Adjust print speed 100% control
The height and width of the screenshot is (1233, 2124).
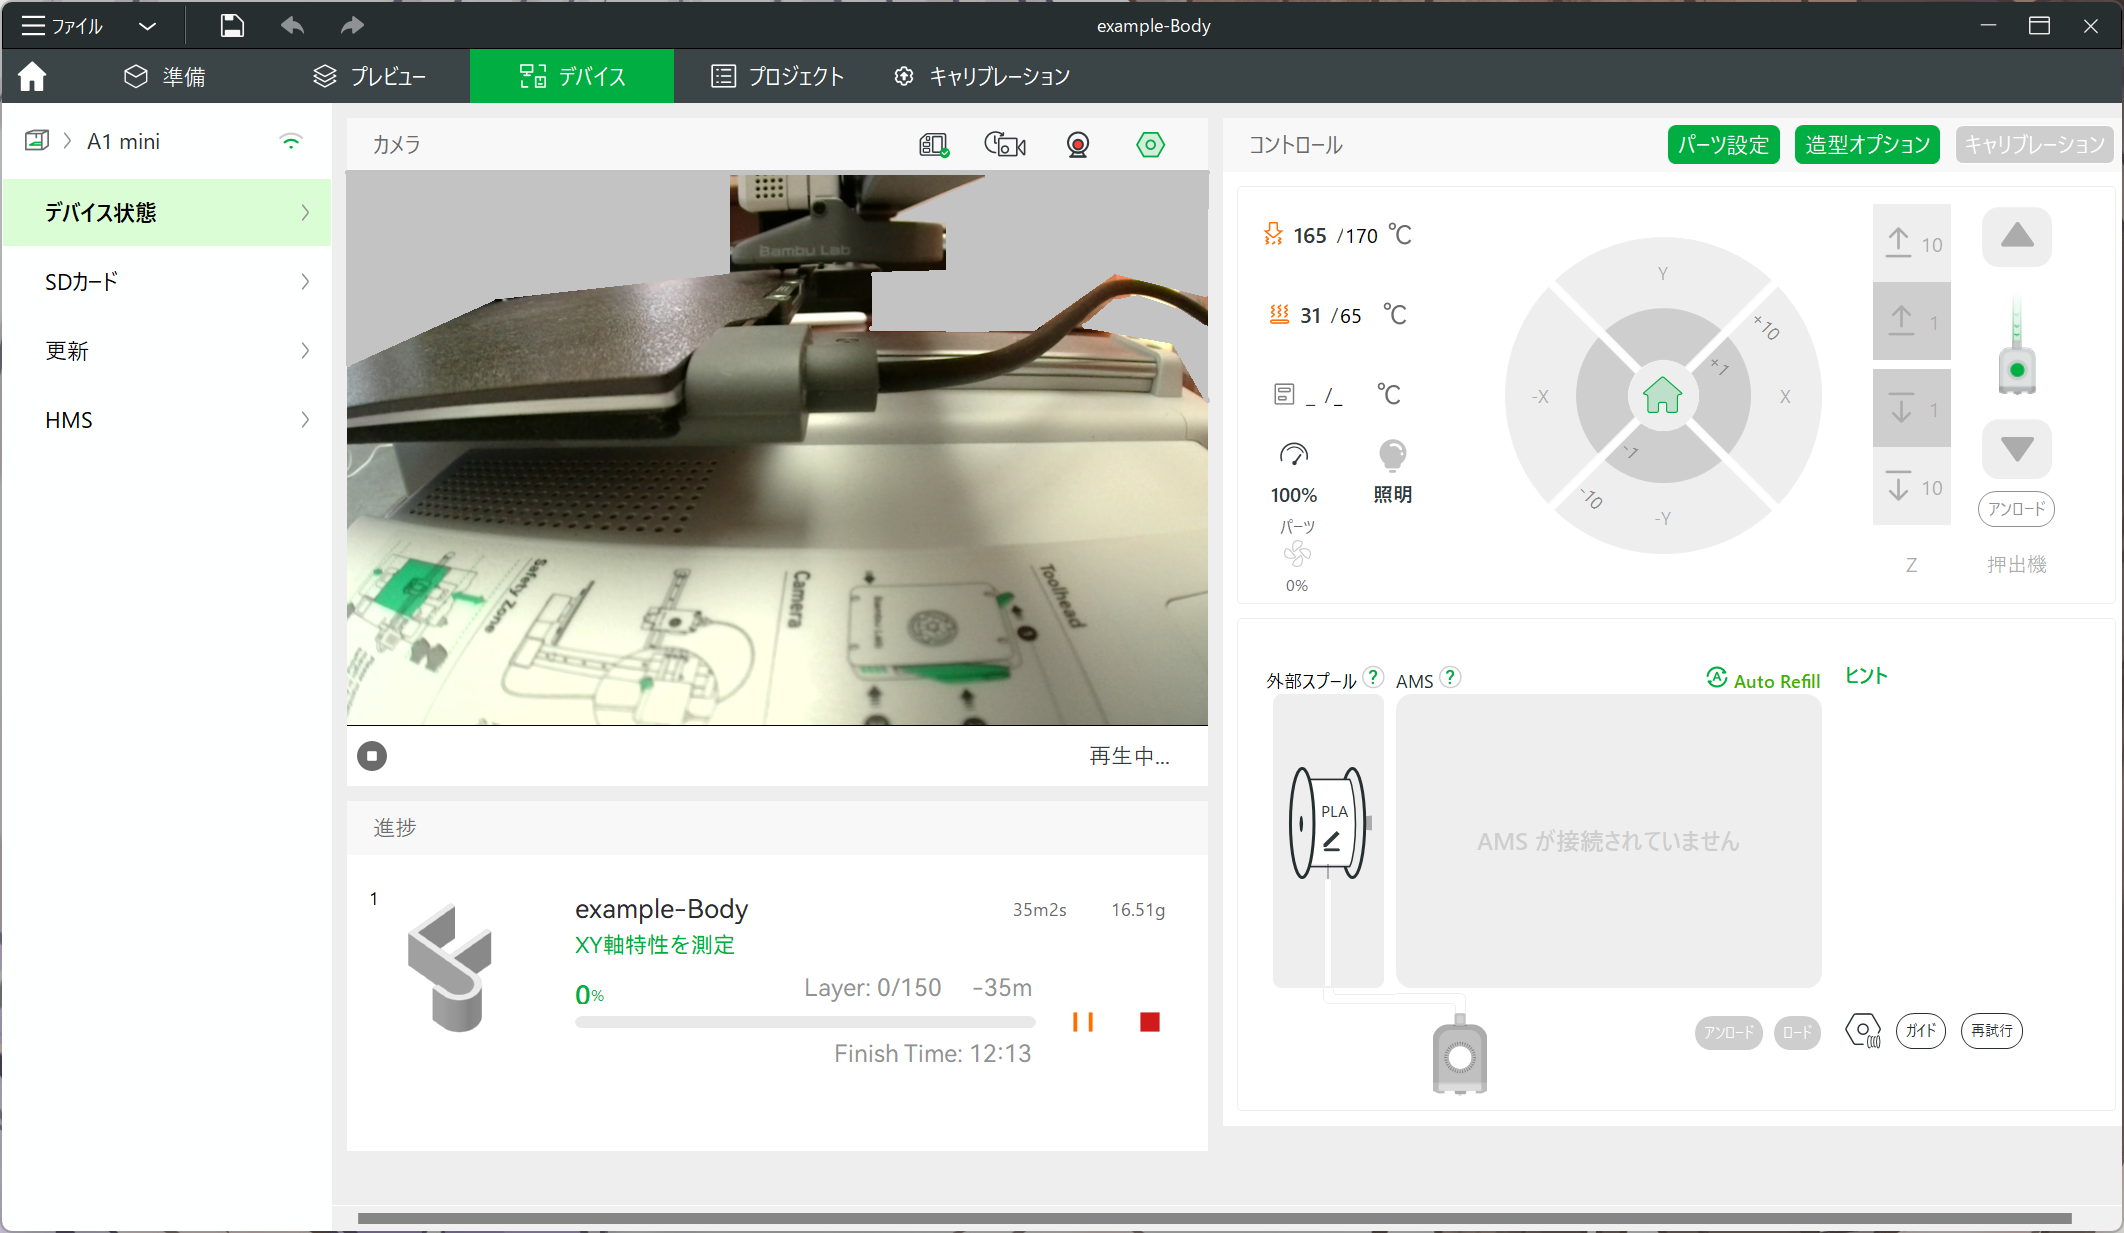click(1293, 470)
